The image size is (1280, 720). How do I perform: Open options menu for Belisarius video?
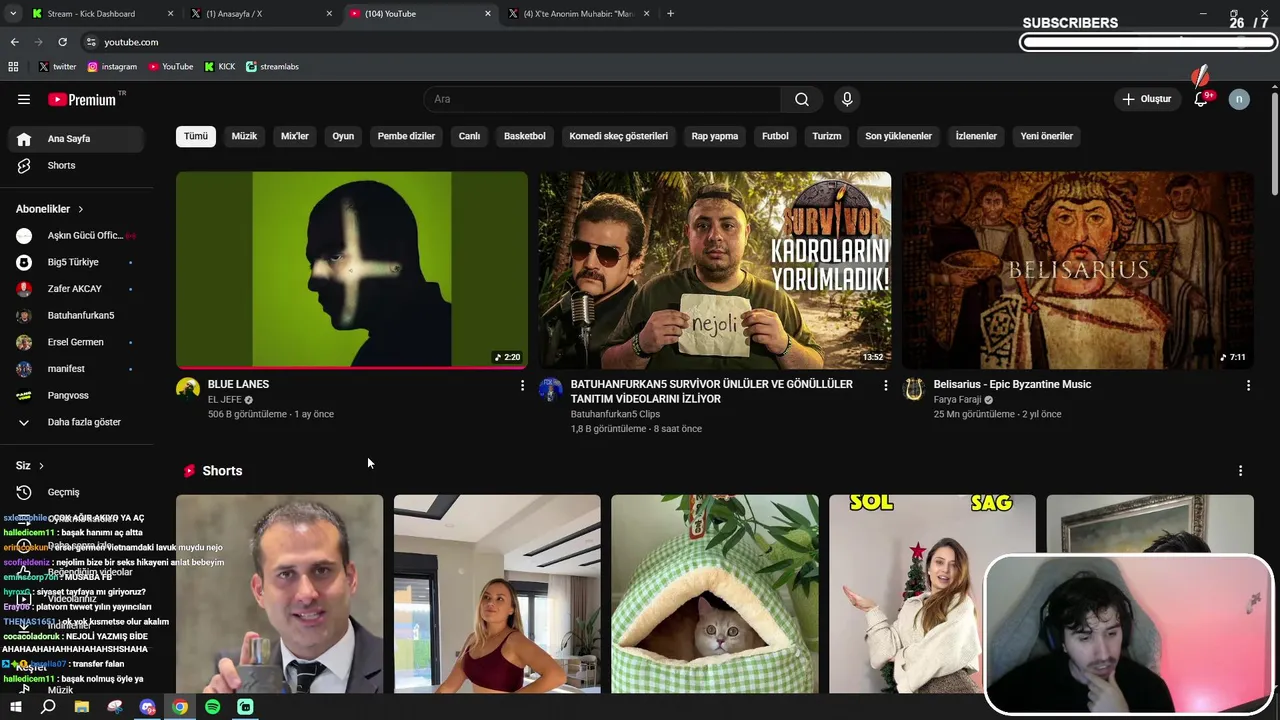pos(1248,385)
